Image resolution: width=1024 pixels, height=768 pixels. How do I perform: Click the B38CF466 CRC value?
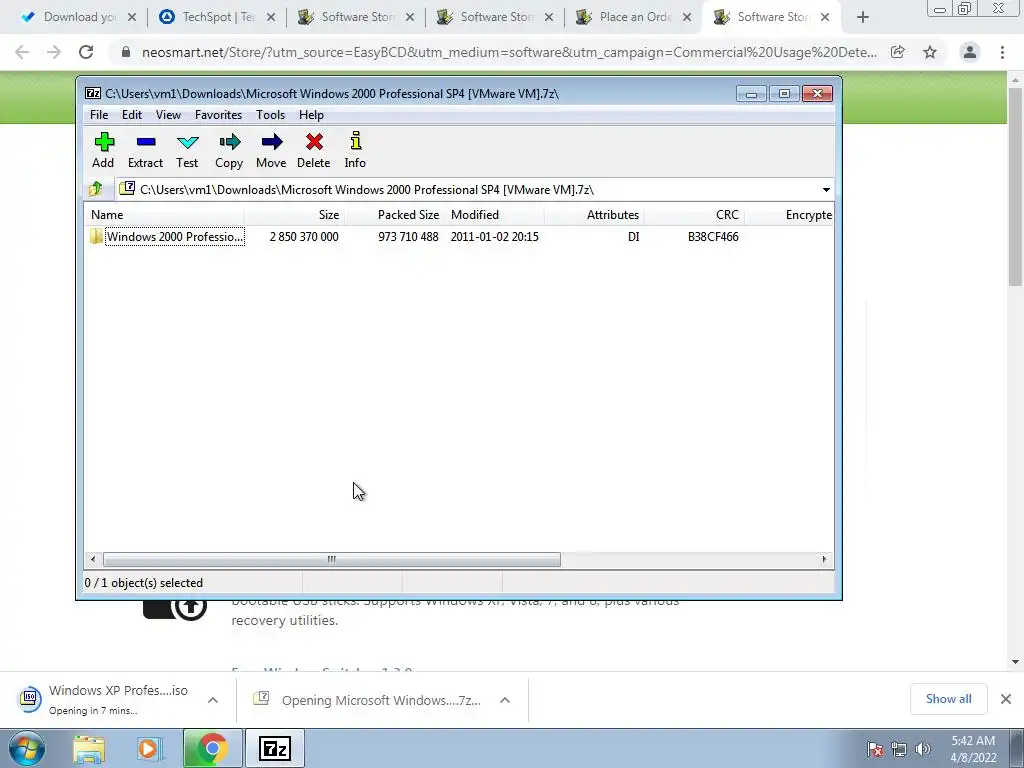pos(713,236)
